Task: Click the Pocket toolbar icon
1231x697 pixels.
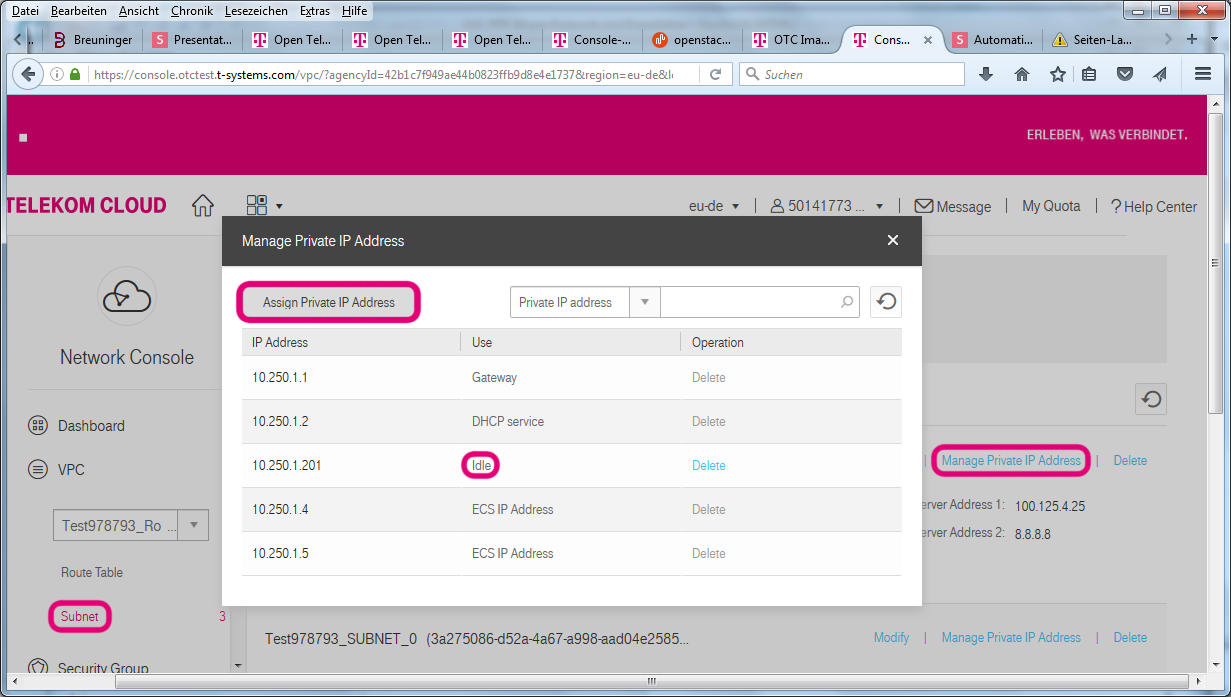Action: [x=1125, y=74]
